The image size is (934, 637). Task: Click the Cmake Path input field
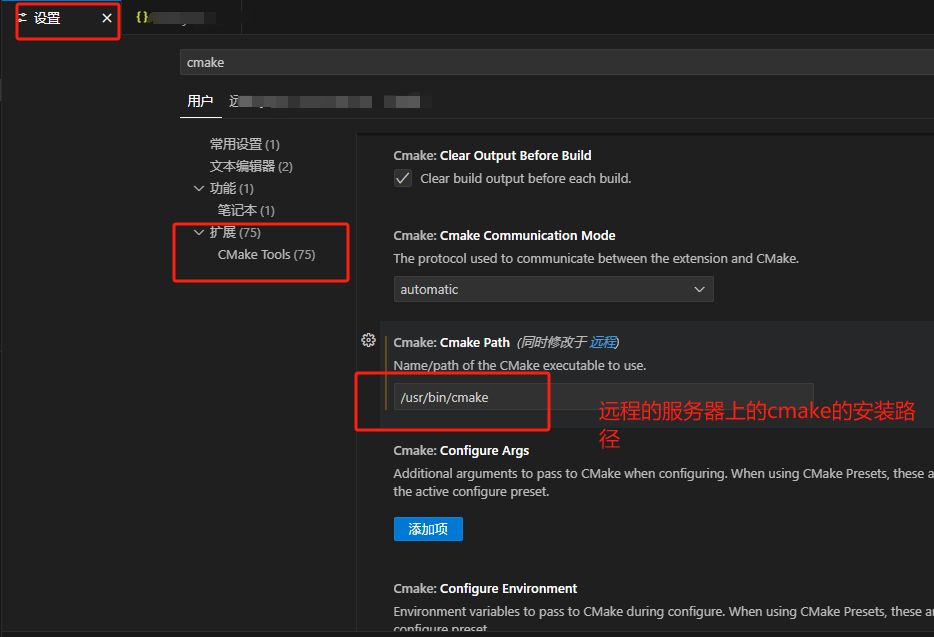pos(603,397)
